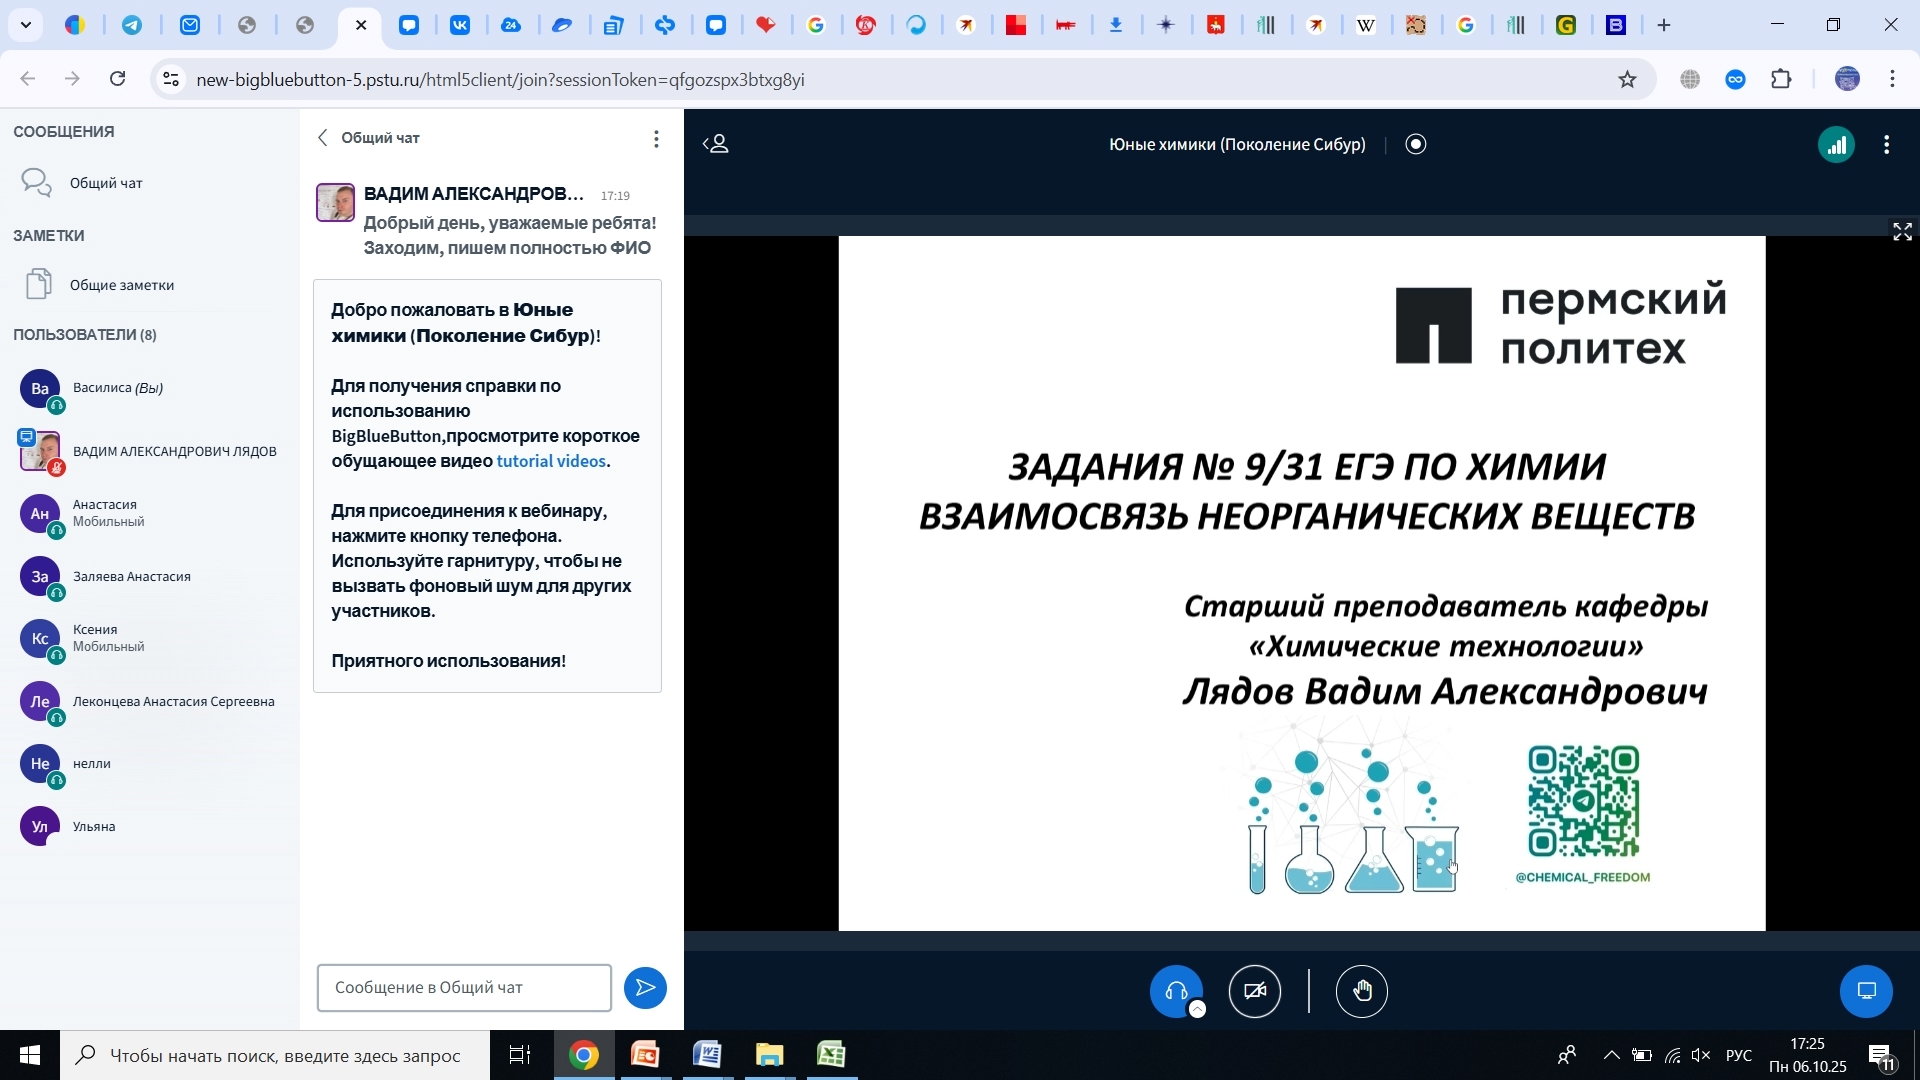The image size is (1920, 1080).
Task: Select user Леконцева Анастасия Сергеевна
Action: point(173,702)
